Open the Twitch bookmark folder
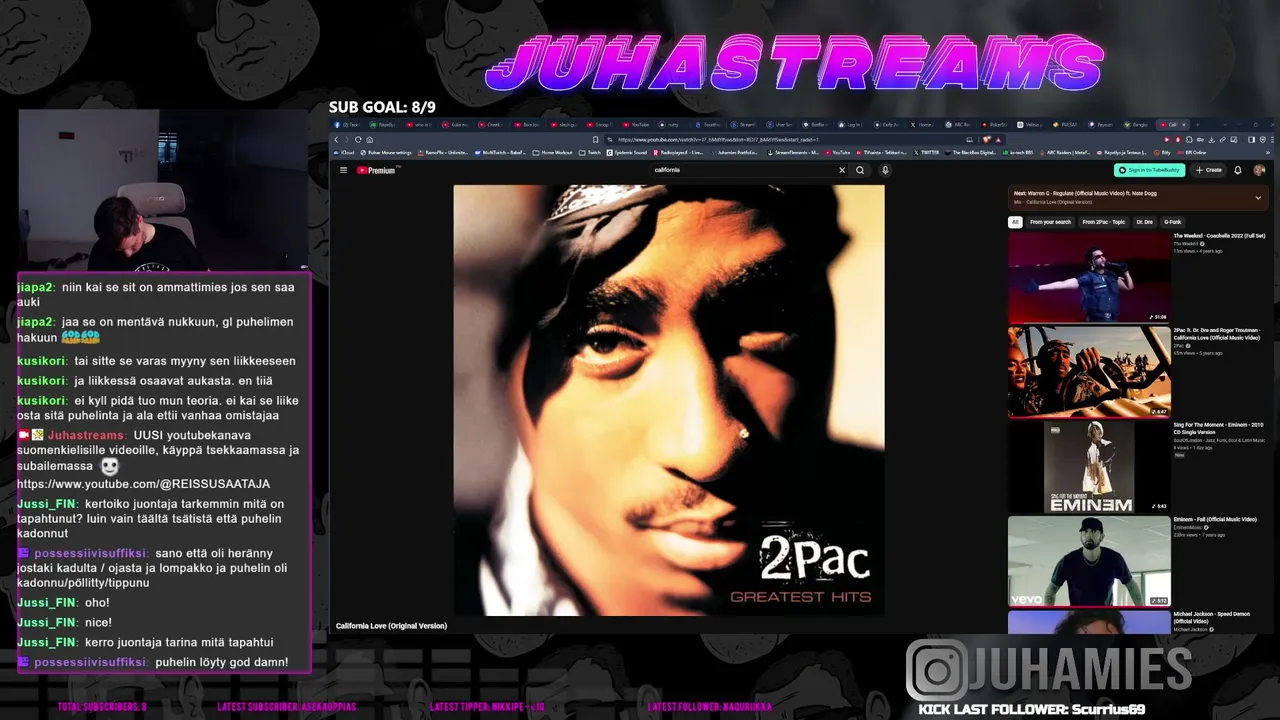The height and width of the screenshot is (720, 1280). tap(589, 152)
